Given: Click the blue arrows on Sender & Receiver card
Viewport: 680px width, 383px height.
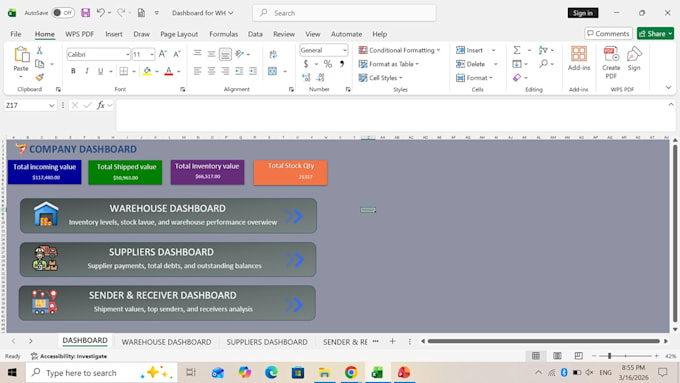Looking at the screenshot, I should [294, 304].
